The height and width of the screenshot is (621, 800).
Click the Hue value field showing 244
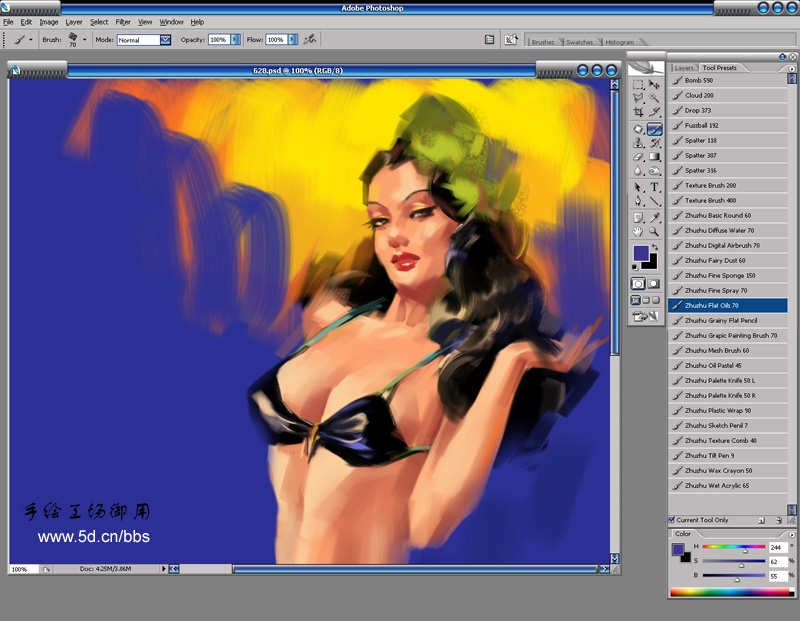pos(778,547)
